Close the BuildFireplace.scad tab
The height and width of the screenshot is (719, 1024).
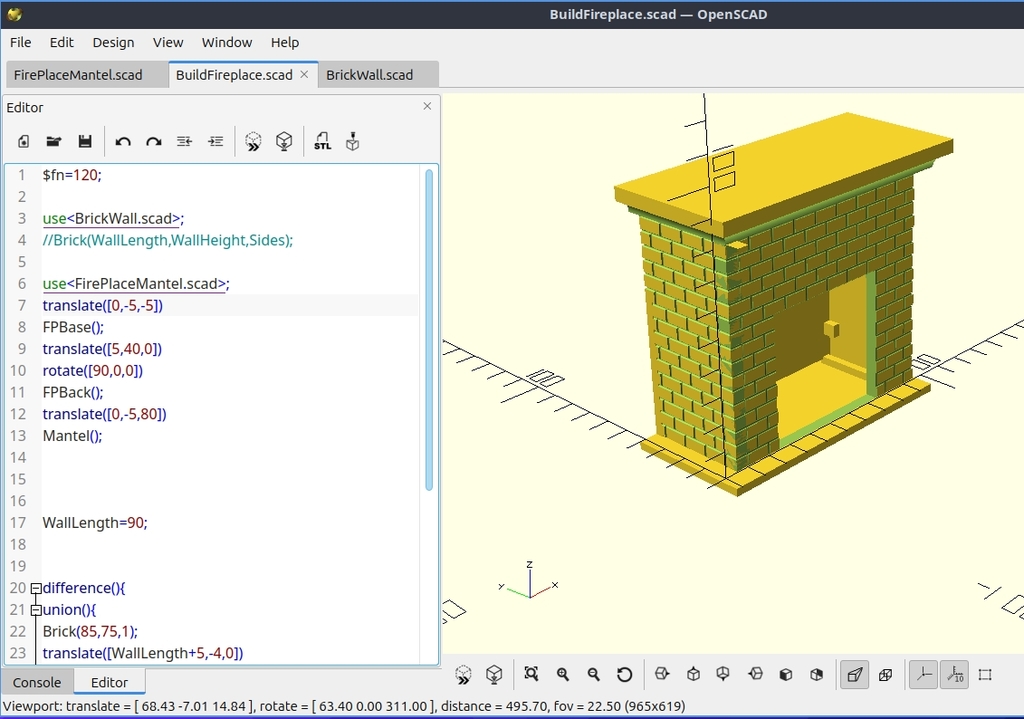pyautogui.click(x=304, y=74)
